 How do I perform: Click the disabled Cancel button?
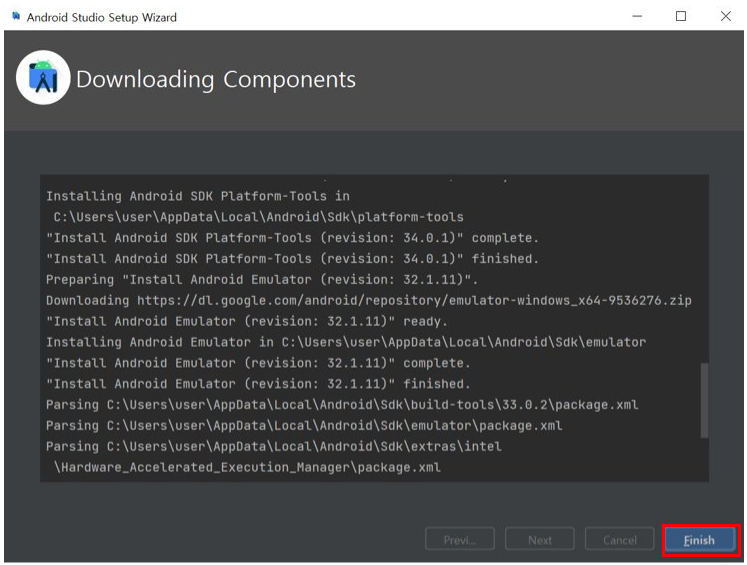point(619,539)
